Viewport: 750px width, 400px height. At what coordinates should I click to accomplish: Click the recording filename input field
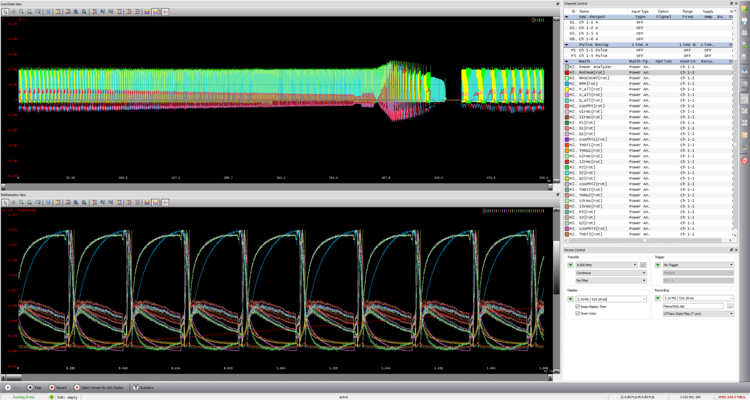pyautogui.click(x=694, y=306)
